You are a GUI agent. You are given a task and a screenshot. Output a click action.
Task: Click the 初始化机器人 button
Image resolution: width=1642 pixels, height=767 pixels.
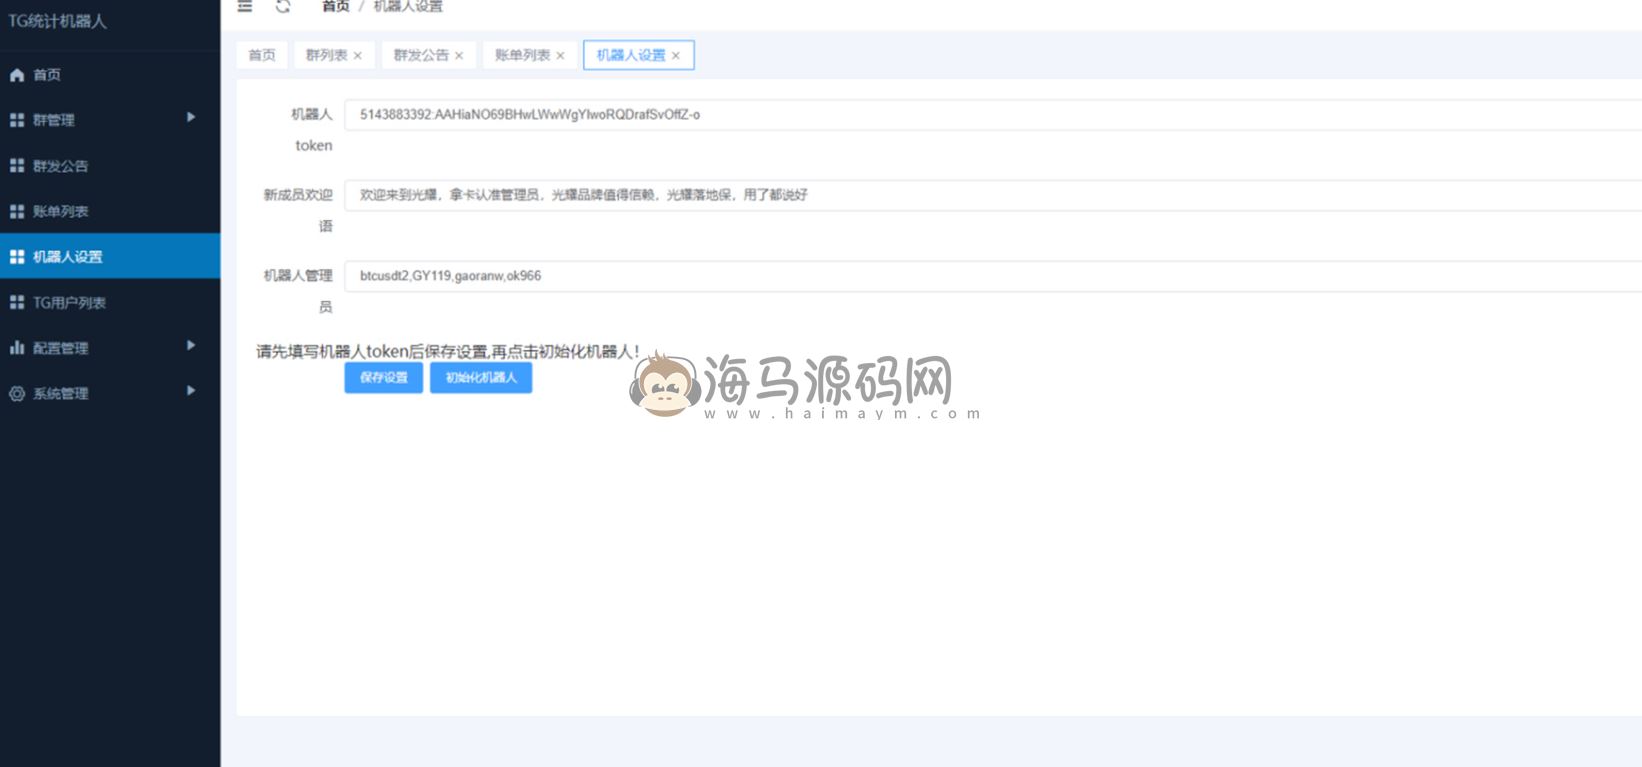coord(481,378)
